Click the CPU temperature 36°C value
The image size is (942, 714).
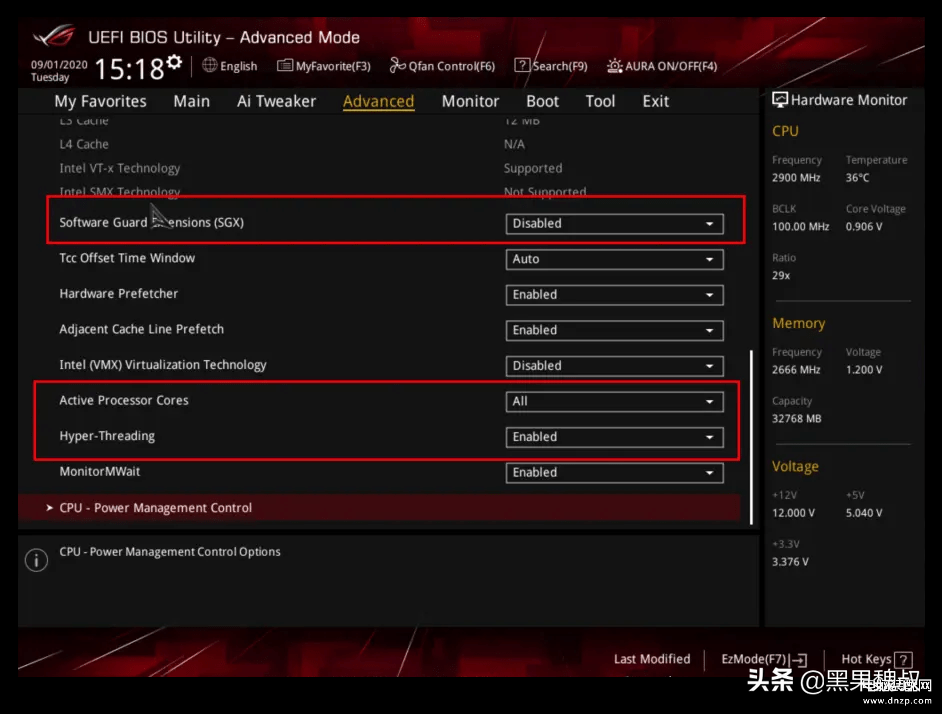point(857,178)
